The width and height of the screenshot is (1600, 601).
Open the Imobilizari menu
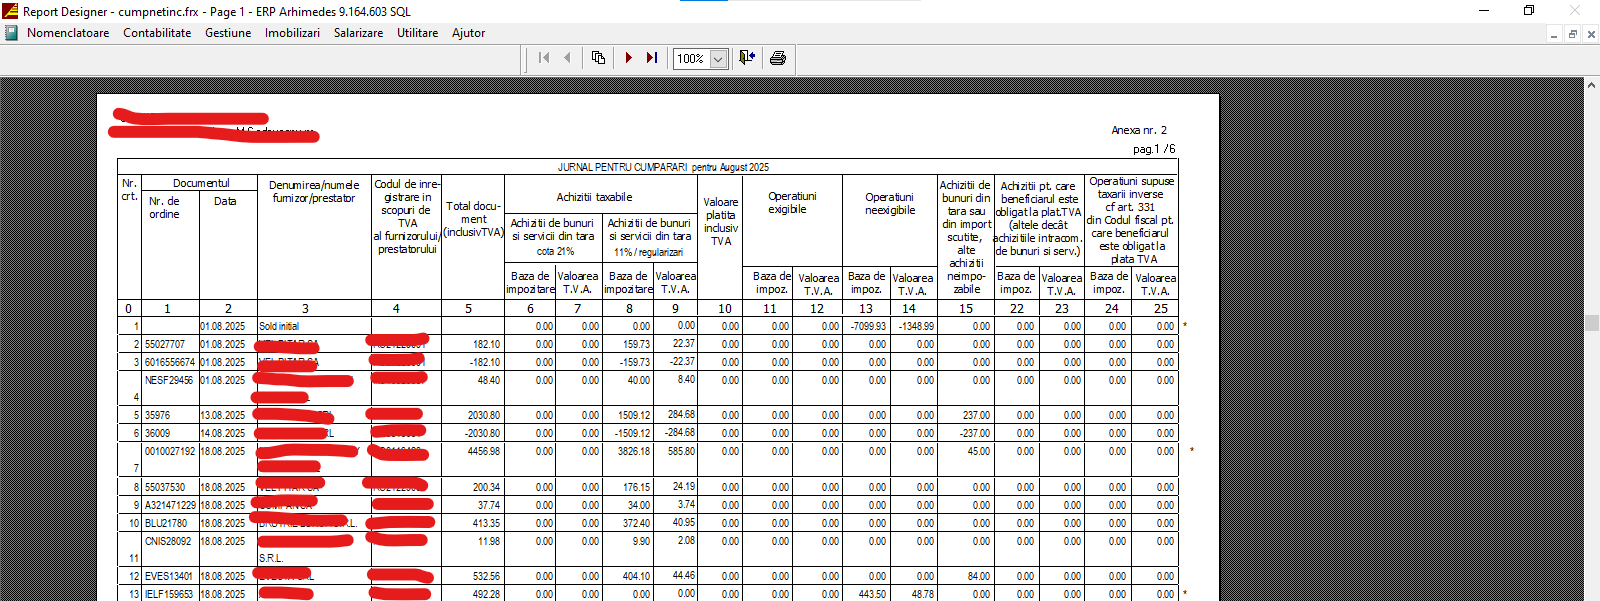coord(292,33)
